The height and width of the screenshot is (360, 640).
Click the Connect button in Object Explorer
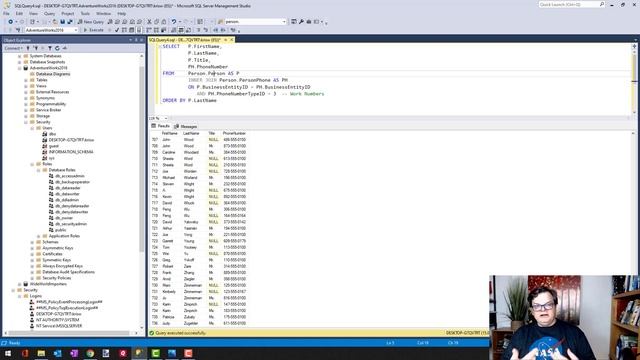point(13,48)
